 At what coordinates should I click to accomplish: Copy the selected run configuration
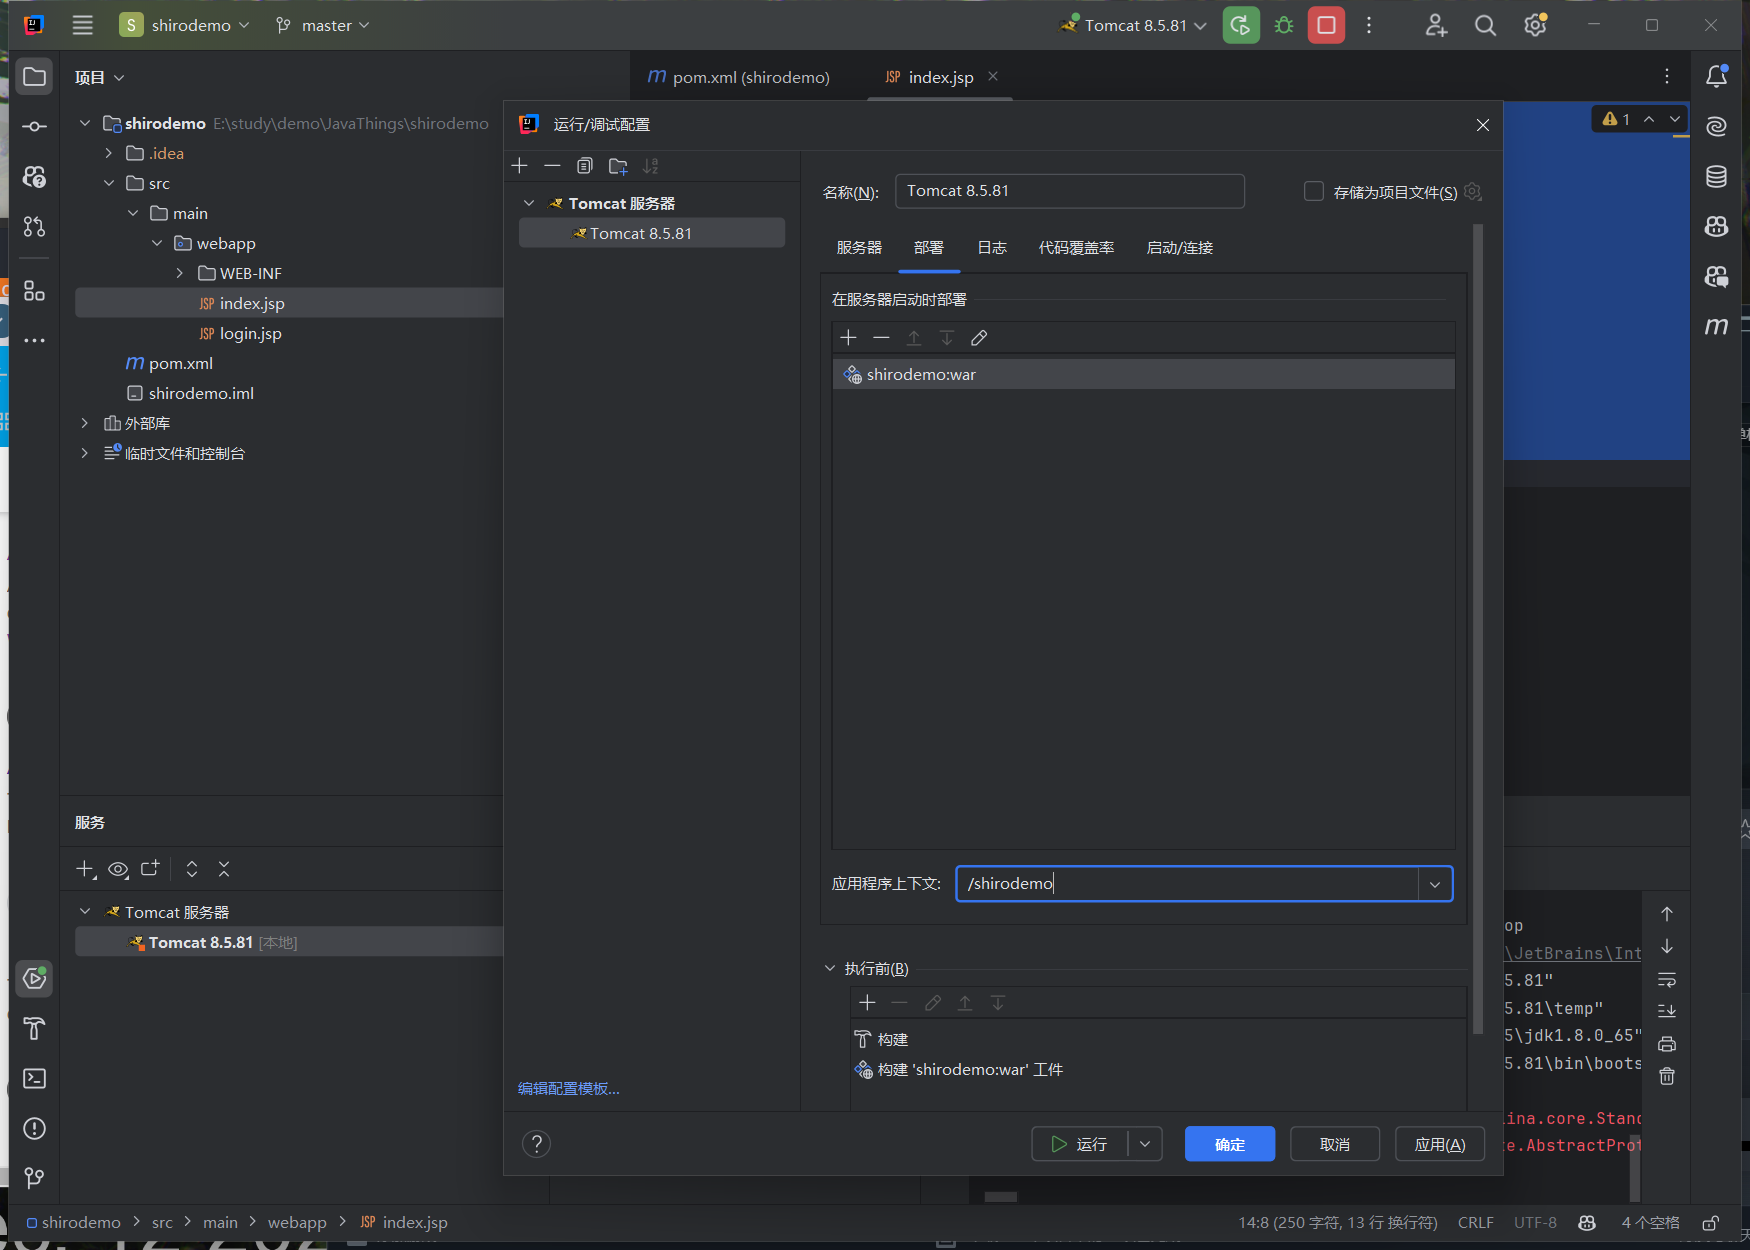(x=585, y=165)
